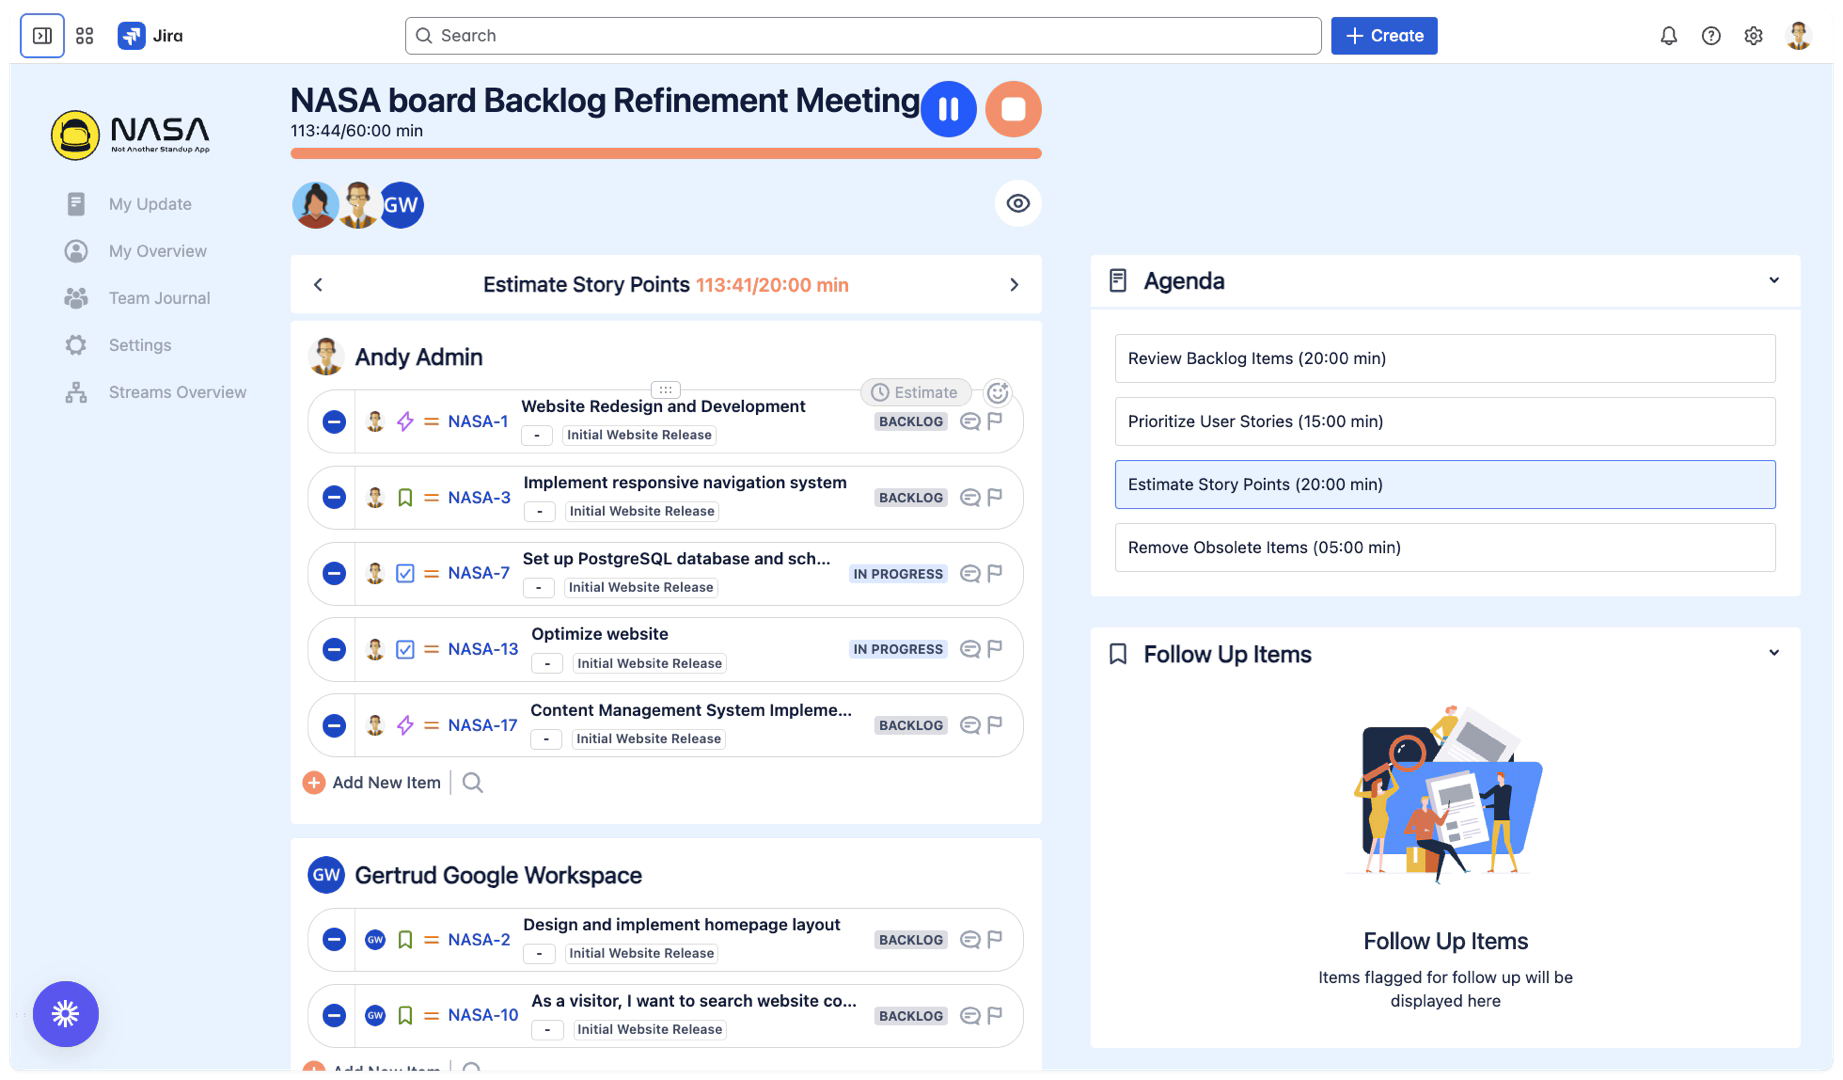Open the NASA-13 issue link

tap(483, 650)
